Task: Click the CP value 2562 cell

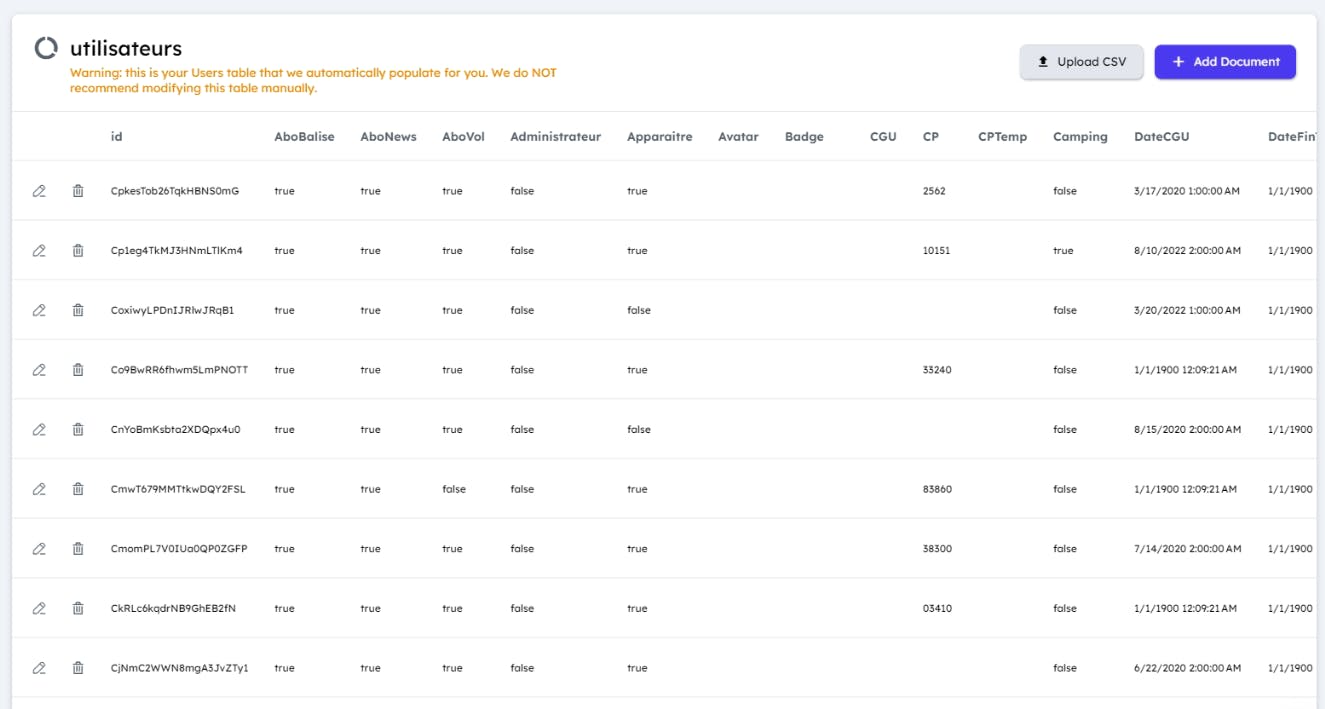Action: click(934, 191)
